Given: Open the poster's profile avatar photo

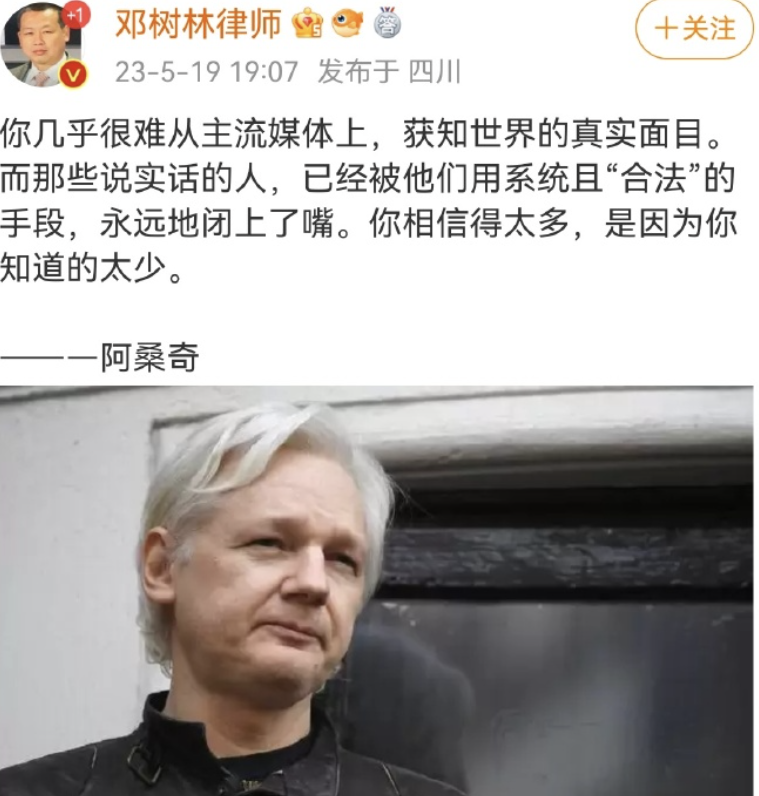Looking at the screenshot, I should pos(42,44).
